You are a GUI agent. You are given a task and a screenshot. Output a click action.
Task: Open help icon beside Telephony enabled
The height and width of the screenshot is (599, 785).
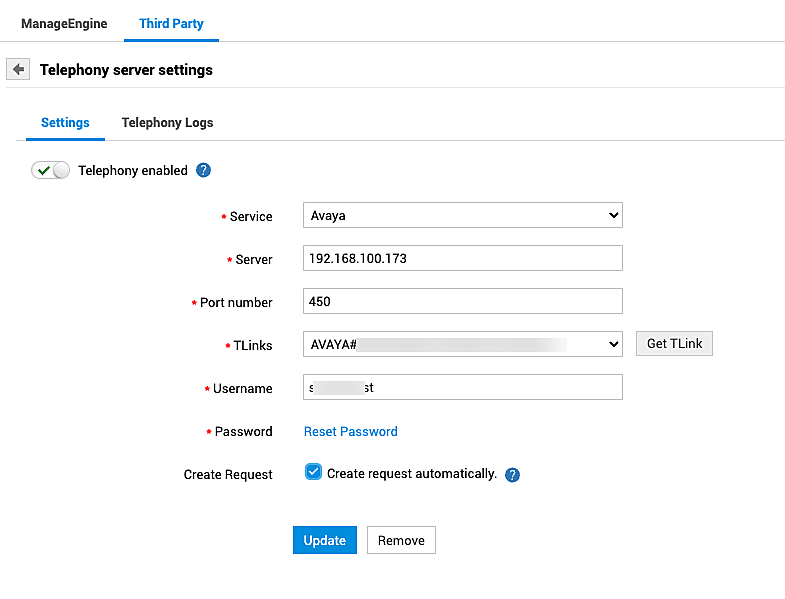(204, 170)
